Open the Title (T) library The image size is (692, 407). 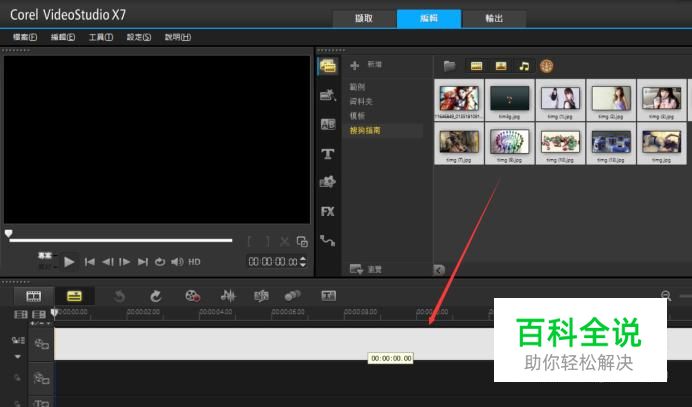pos(327,154)
